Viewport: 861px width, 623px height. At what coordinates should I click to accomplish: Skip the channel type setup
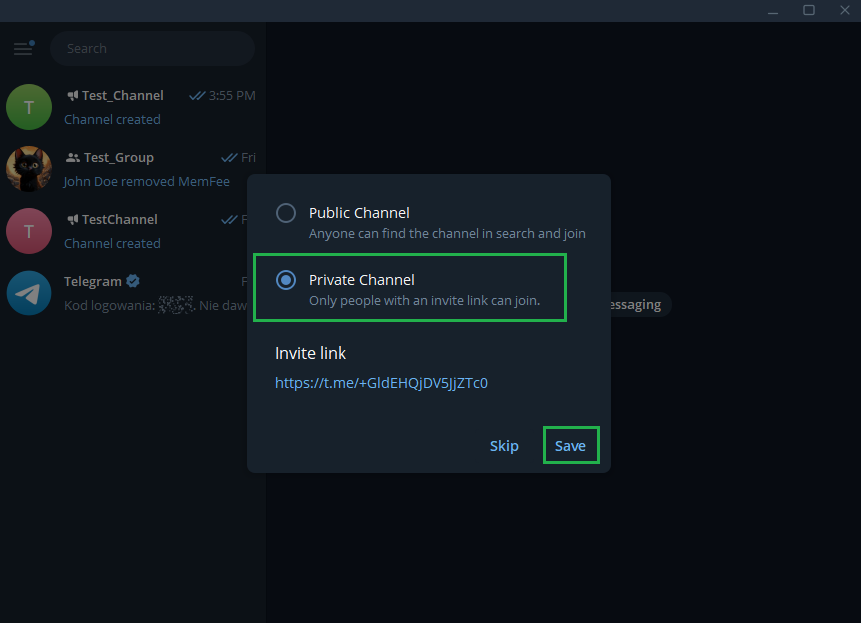tap(504, 446)
